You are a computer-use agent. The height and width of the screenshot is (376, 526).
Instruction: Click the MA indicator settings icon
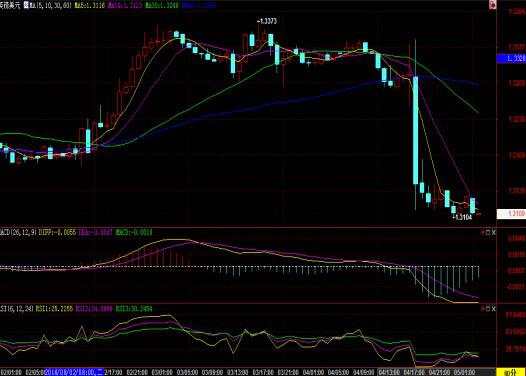26,5
